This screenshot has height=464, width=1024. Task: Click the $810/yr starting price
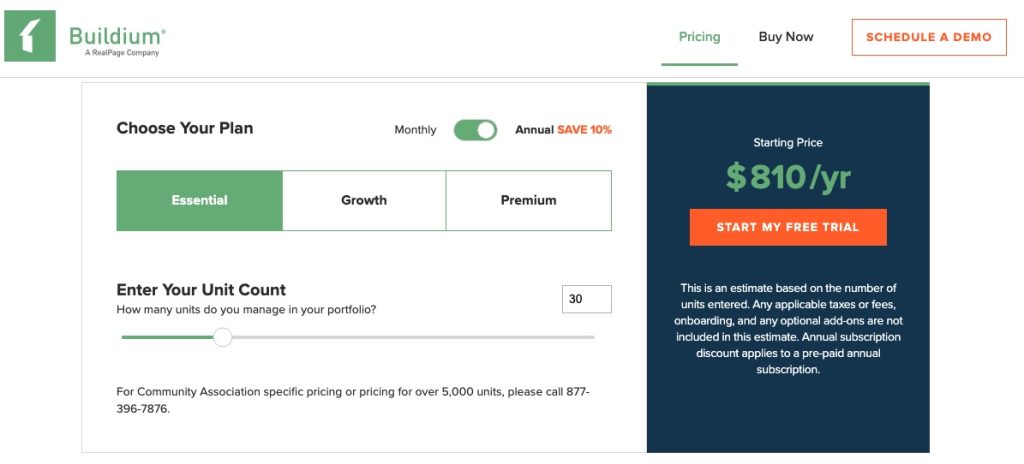coord(788,178)
